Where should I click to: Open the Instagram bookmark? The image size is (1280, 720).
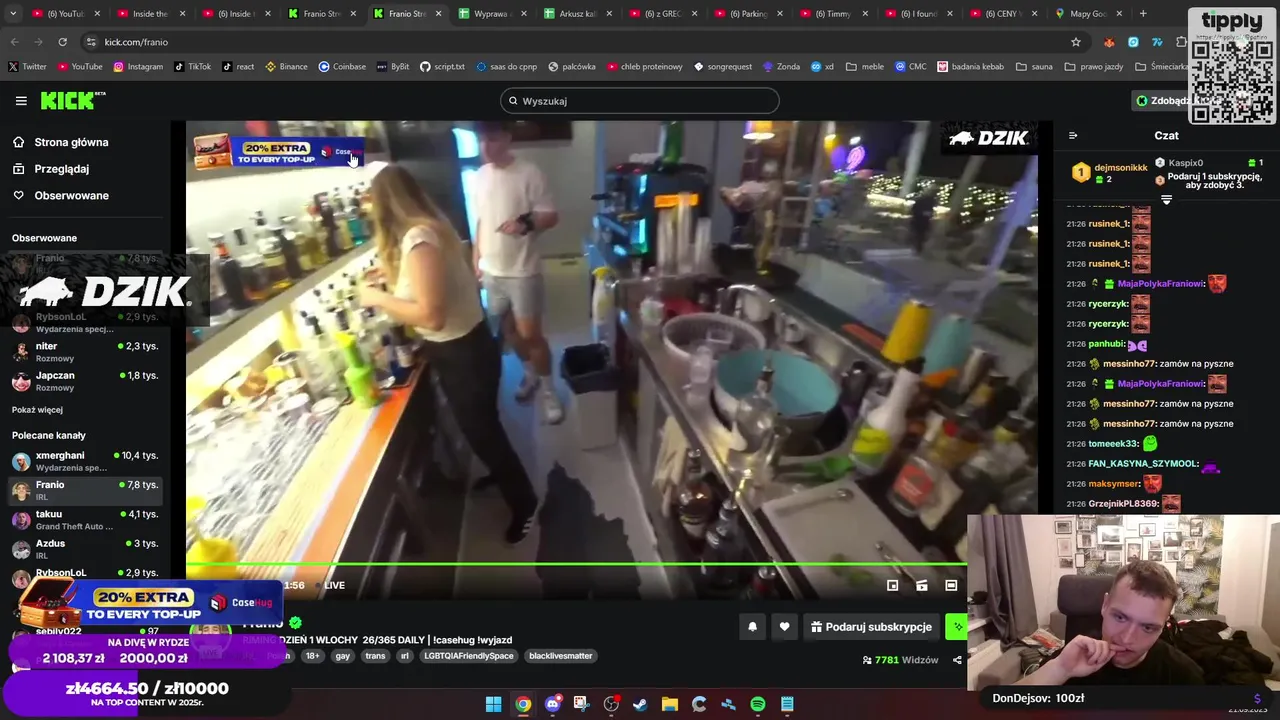click(138, 67)
